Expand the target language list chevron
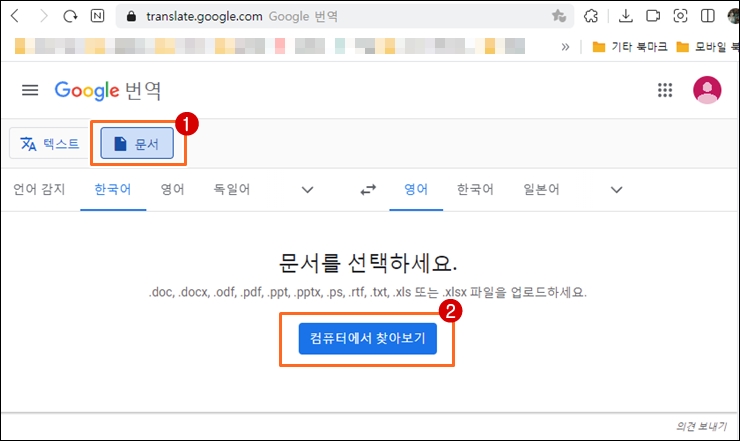 pos(616,190)
